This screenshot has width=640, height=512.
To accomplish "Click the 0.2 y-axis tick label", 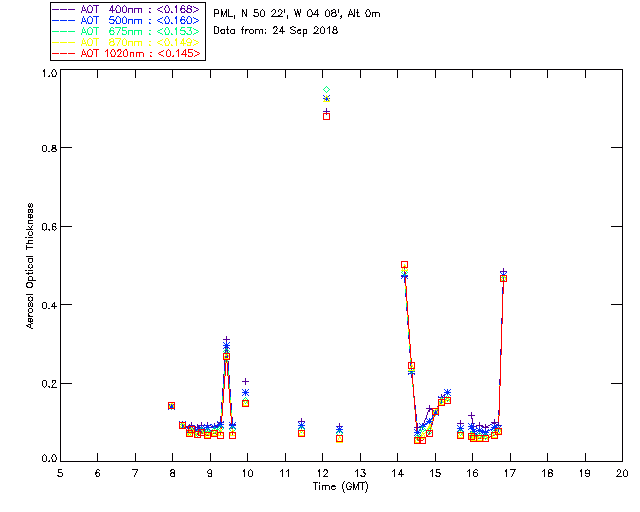I will coord(49,384).
